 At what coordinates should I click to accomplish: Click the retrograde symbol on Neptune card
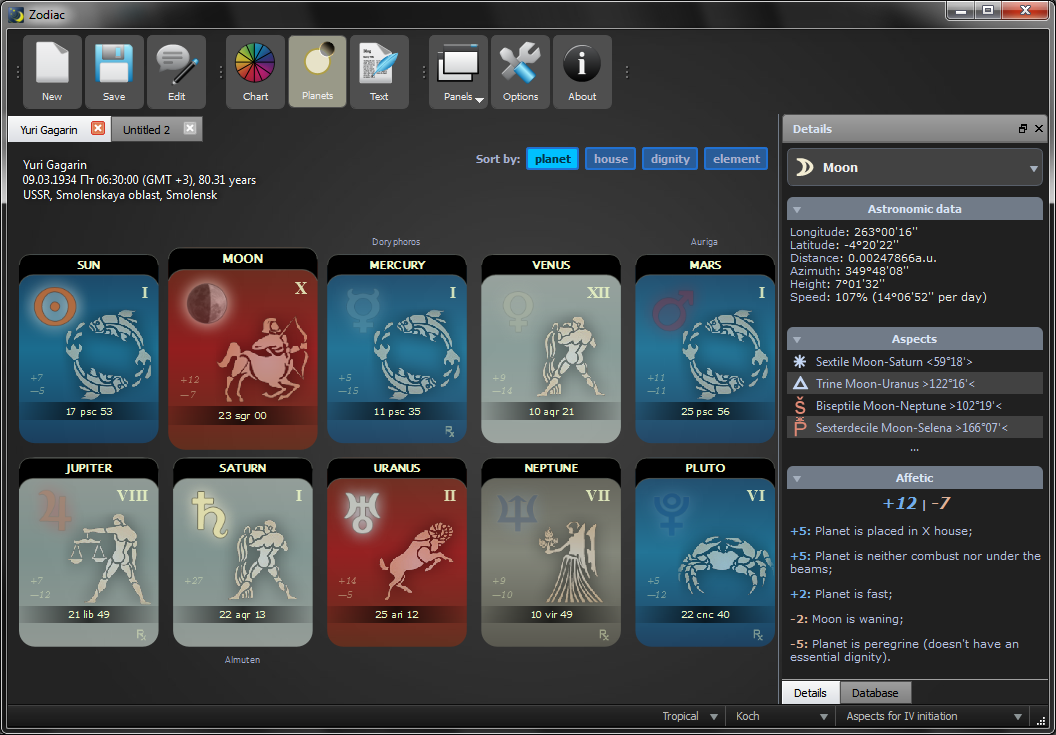[604, 635]
